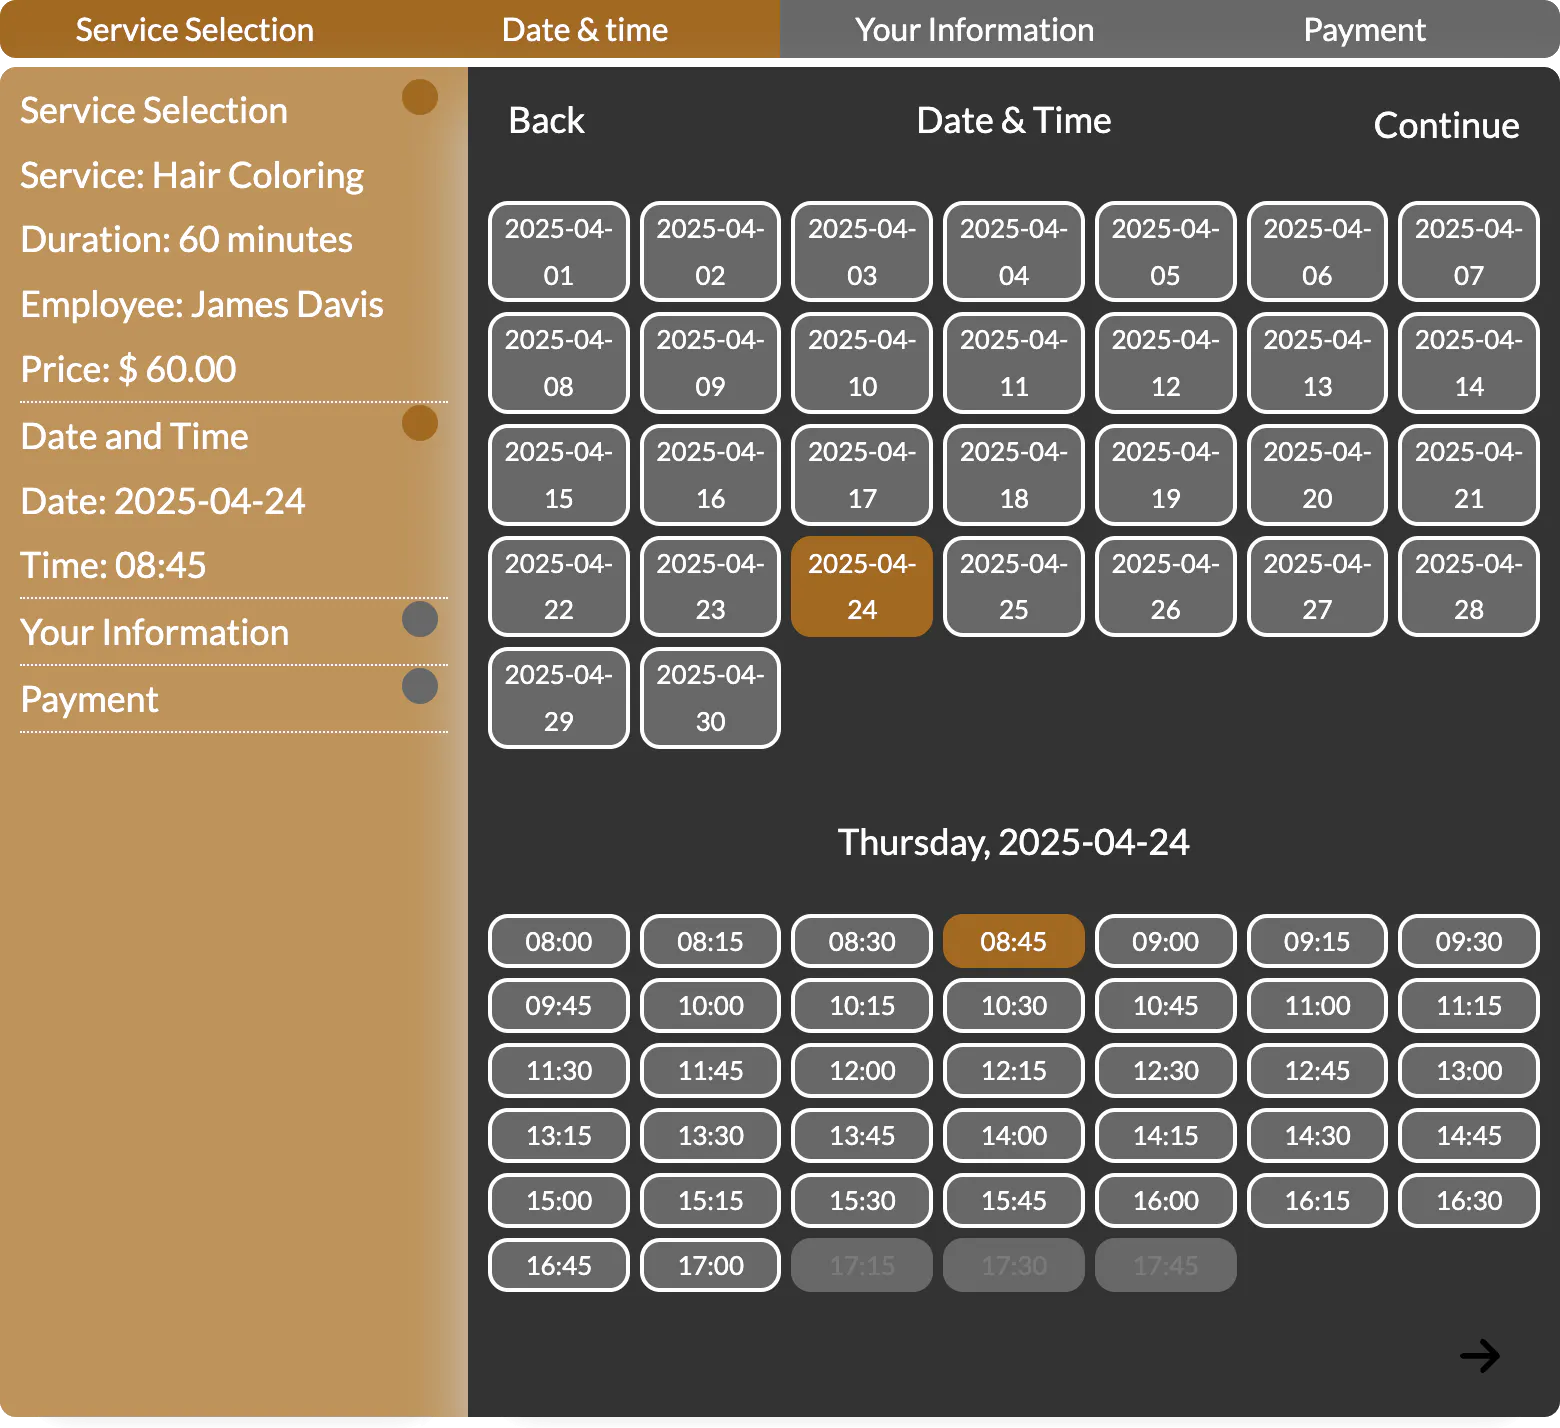Click the highlighted 08:45 time slot
Screen dimensions: 1560x1428
coord(1014,941)
